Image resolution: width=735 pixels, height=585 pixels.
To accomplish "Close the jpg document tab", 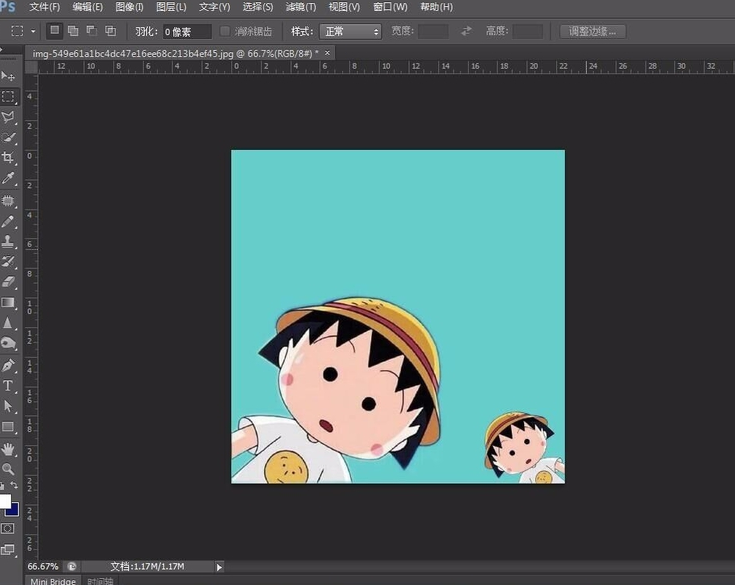I will coord(327,53).
